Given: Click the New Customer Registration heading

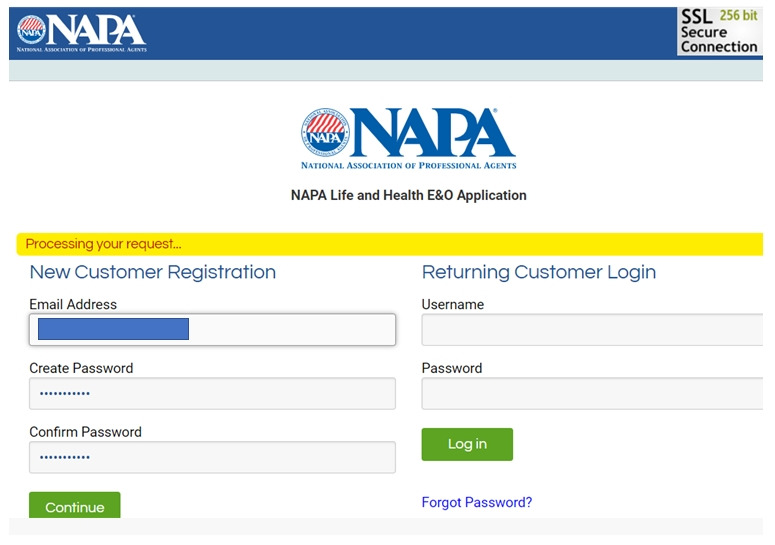Looking at the screenshot, I should pos(153,272).
